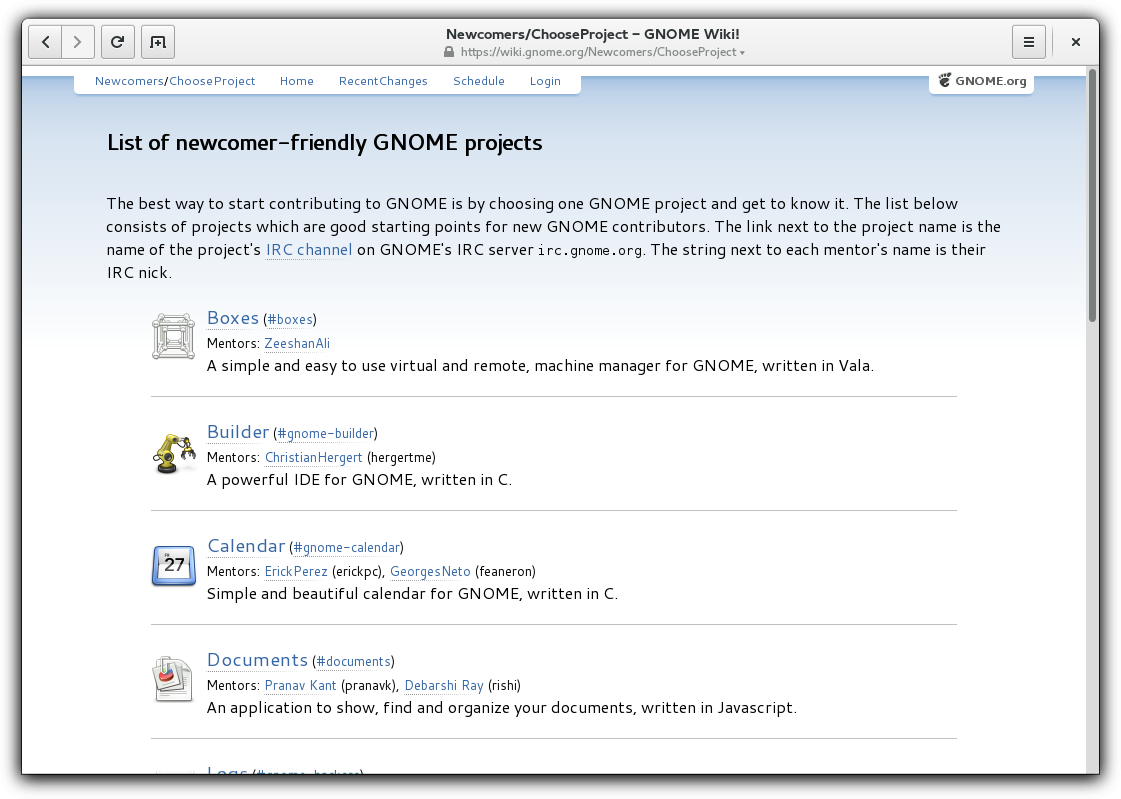Image resolution: width=1121 pixels, height=799 pixels.
Task: Click the "A powerful IDE for GNOME" description
Action: pos(360,480)
